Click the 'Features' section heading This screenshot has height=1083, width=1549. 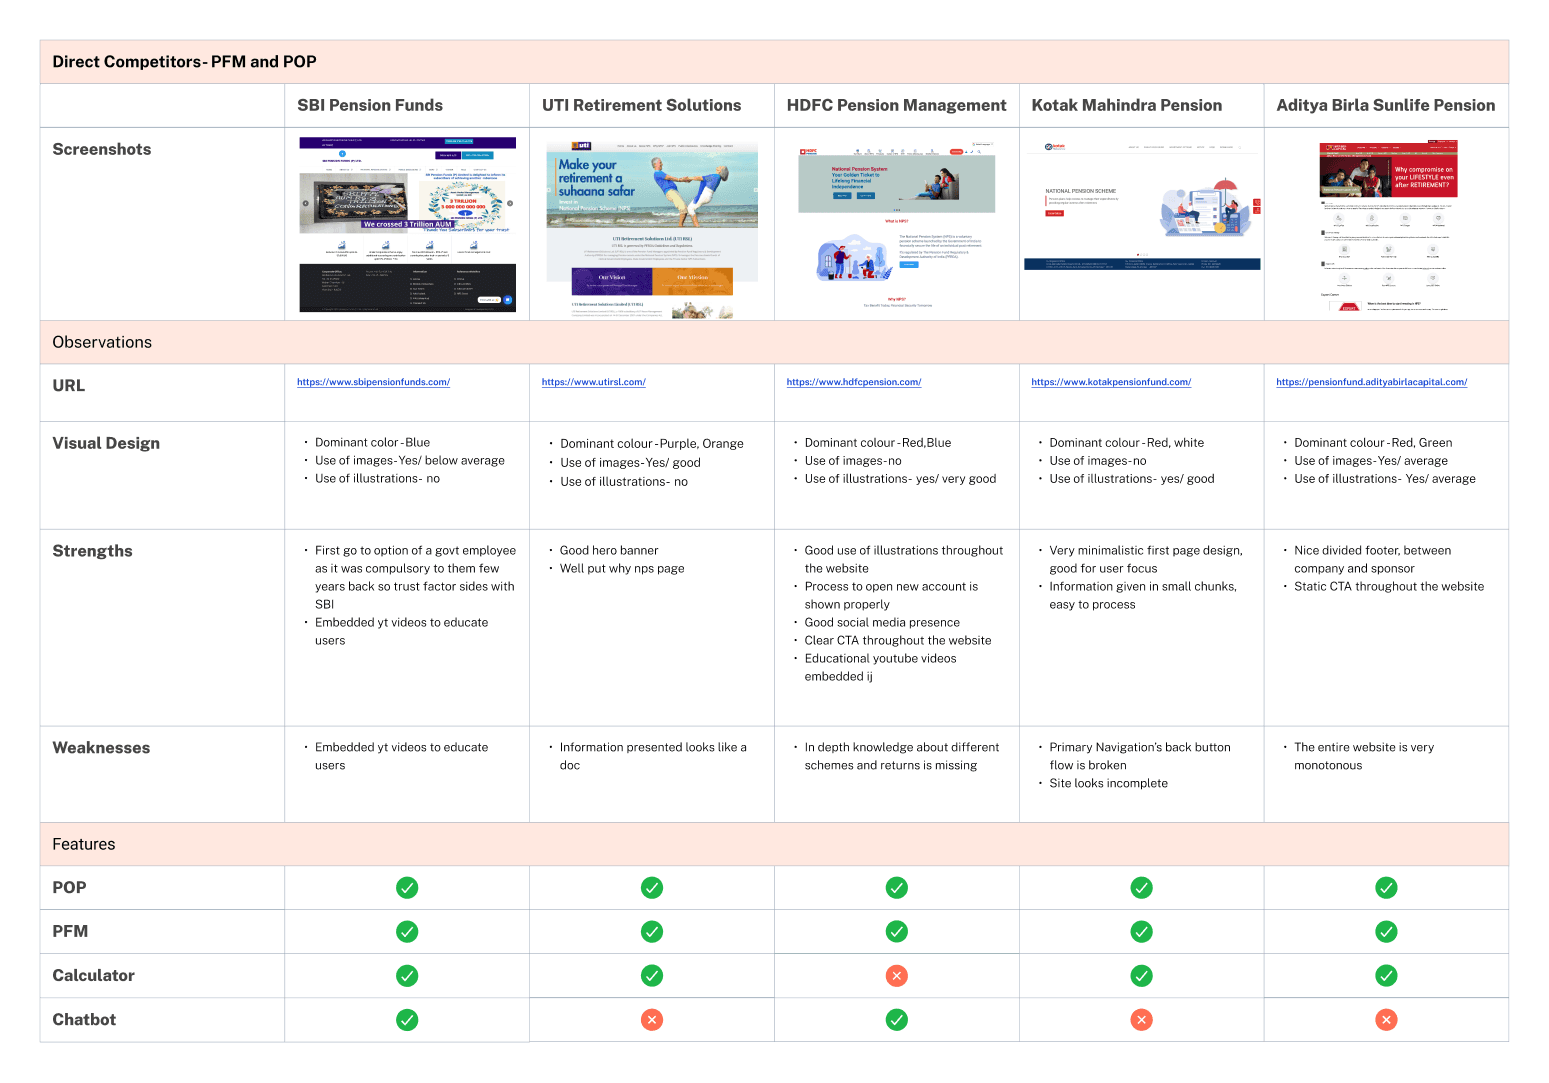pyautogui.click(x=84, y=845)
